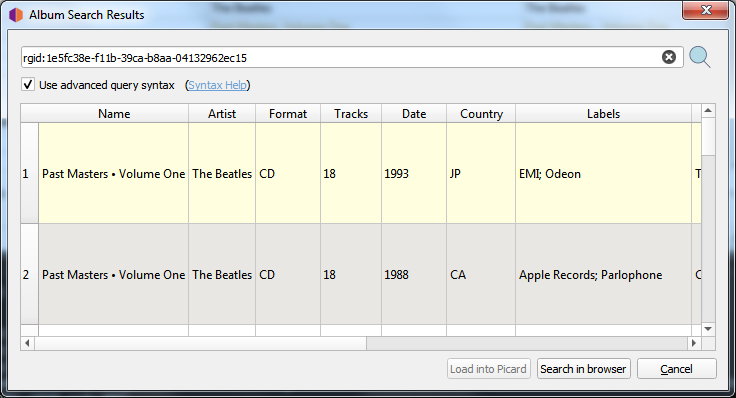This screenshot has height=398, width=736.
Task: Open the Syntax Help link
Action: 217,85
